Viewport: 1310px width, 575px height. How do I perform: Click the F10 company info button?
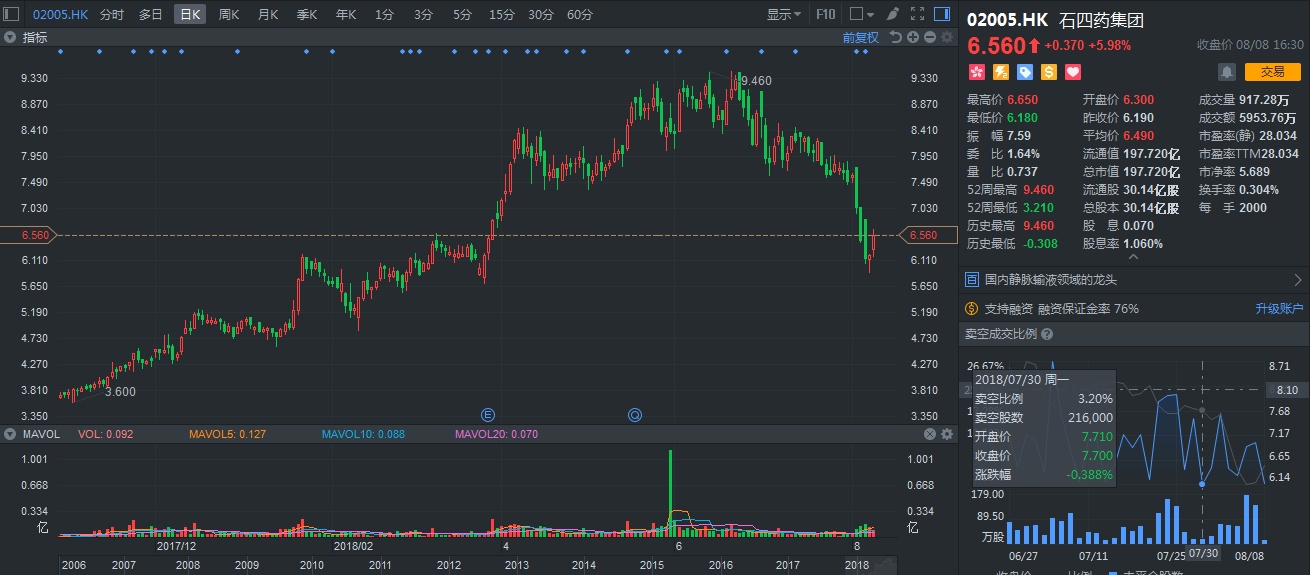[x=825, y=14]
